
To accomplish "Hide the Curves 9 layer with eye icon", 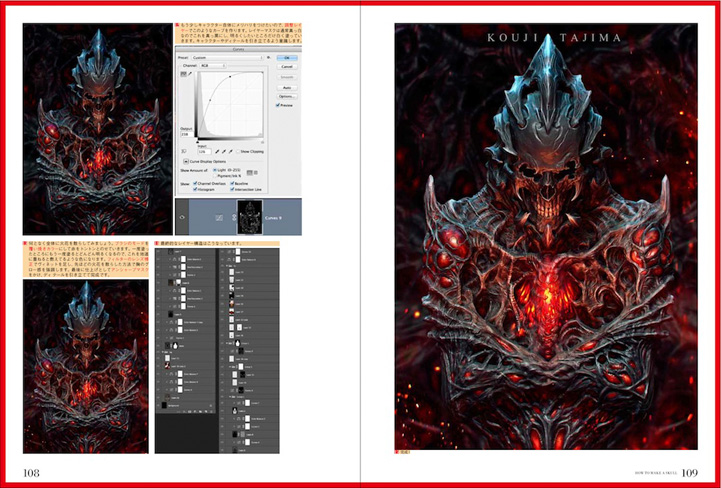I will click(x=183, y=218).
